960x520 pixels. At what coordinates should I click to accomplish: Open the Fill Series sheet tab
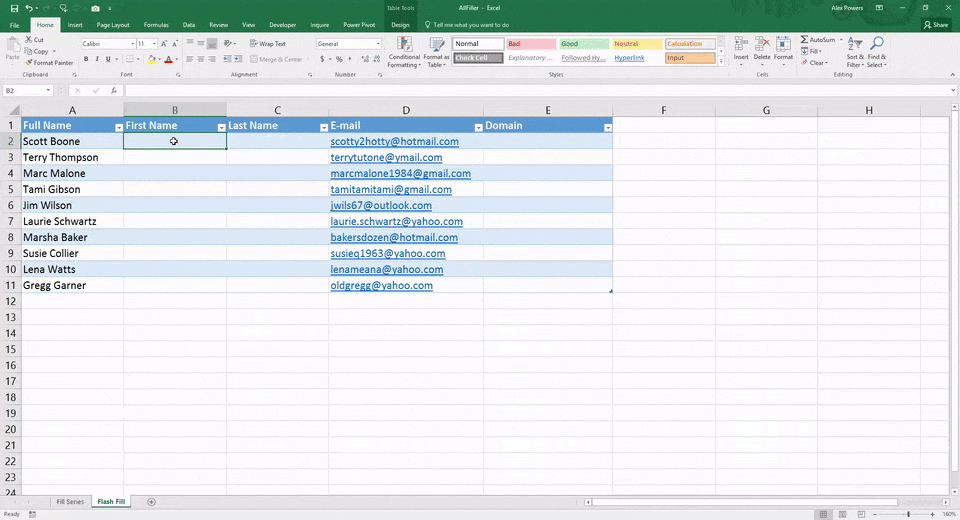[x=70, y=501]
